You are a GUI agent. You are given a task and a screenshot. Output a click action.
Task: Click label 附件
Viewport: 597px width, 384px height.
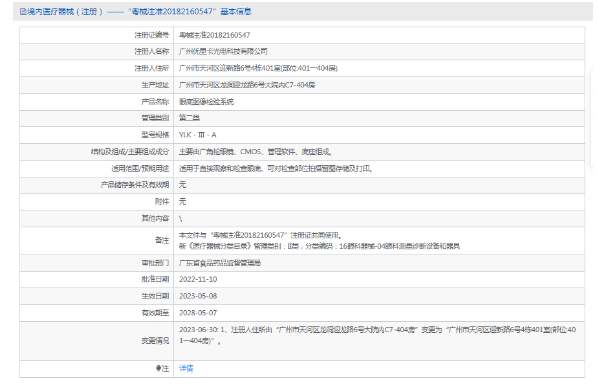(x=162, y=201)
